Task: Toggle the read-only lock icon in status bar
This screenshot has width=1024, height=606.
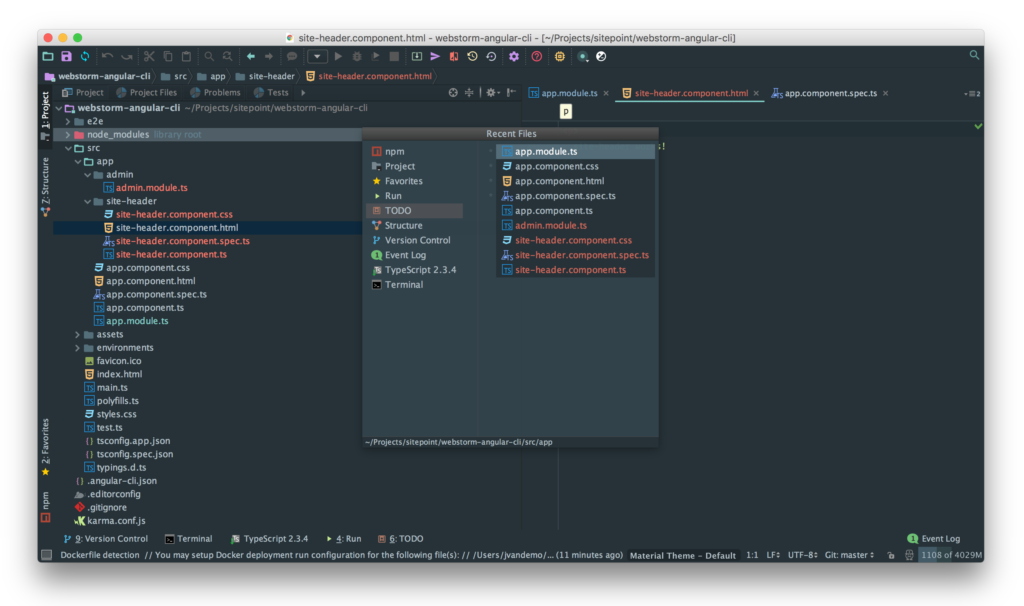Action: 890,555
